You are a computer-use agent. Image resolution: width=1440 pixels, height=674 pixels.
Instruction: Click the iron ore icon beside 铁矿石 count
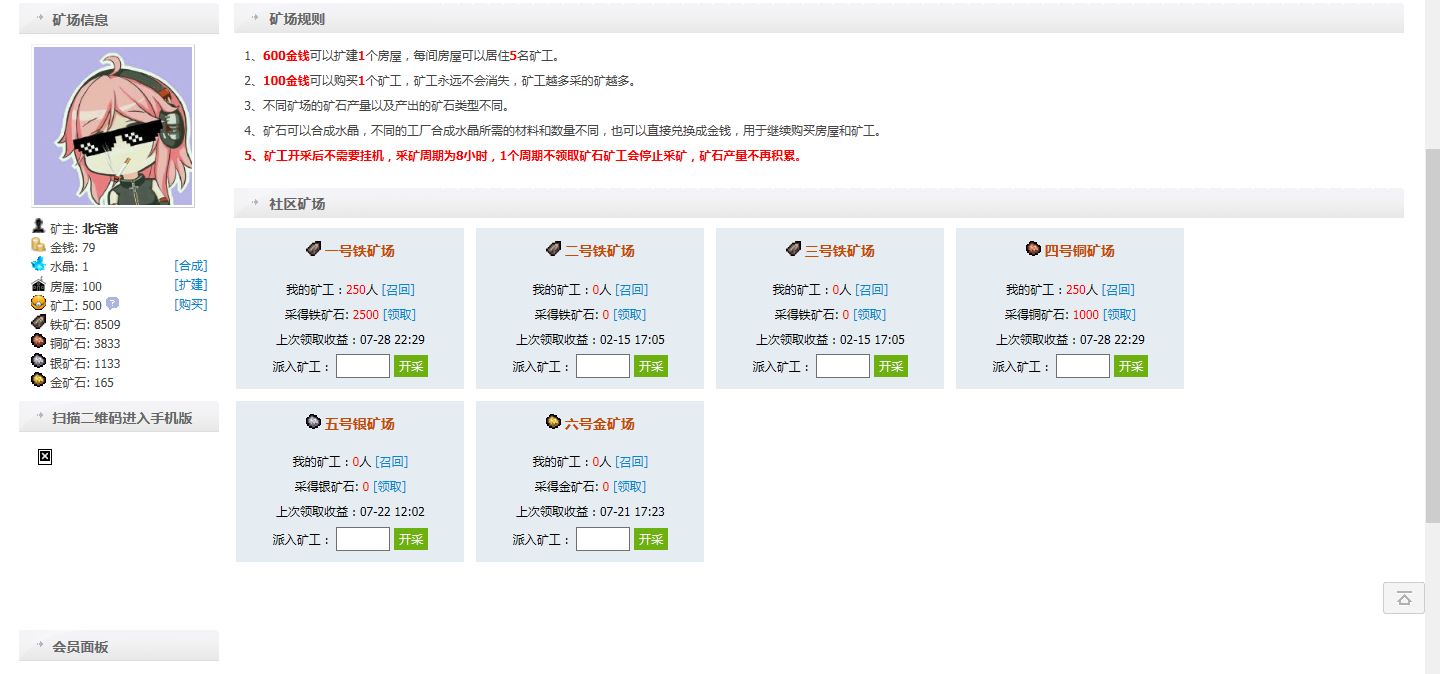pos(38,322)
